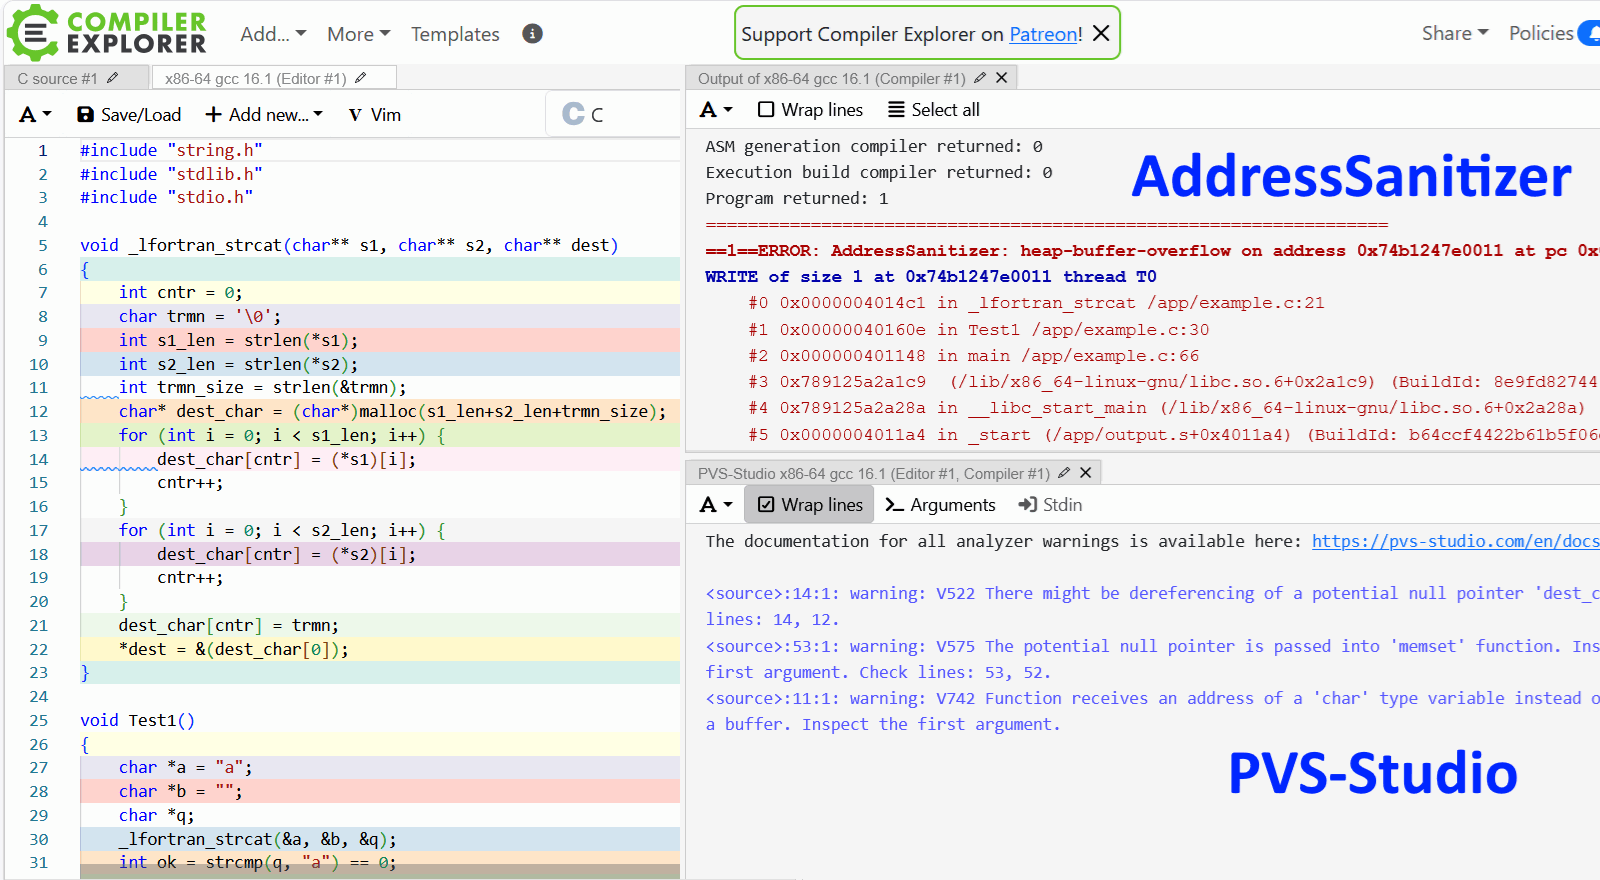The image size is (1600, 880).
Task: Open the More dropdown menu
Action: pos(358,34)
